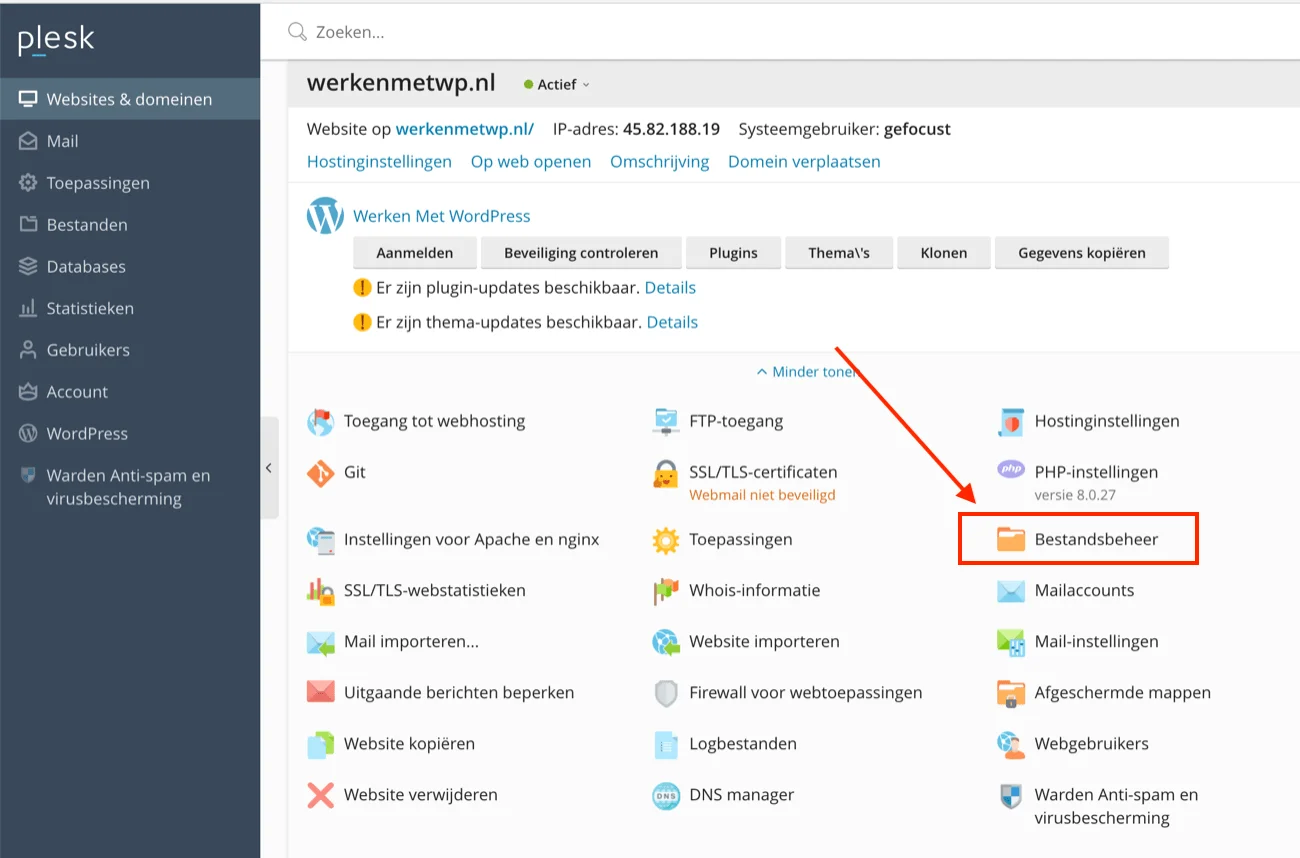Click the SSL/TLS-certificaten padlock icon
The width and height of the screenshot is (1300, 858).
tap(665, 473)
